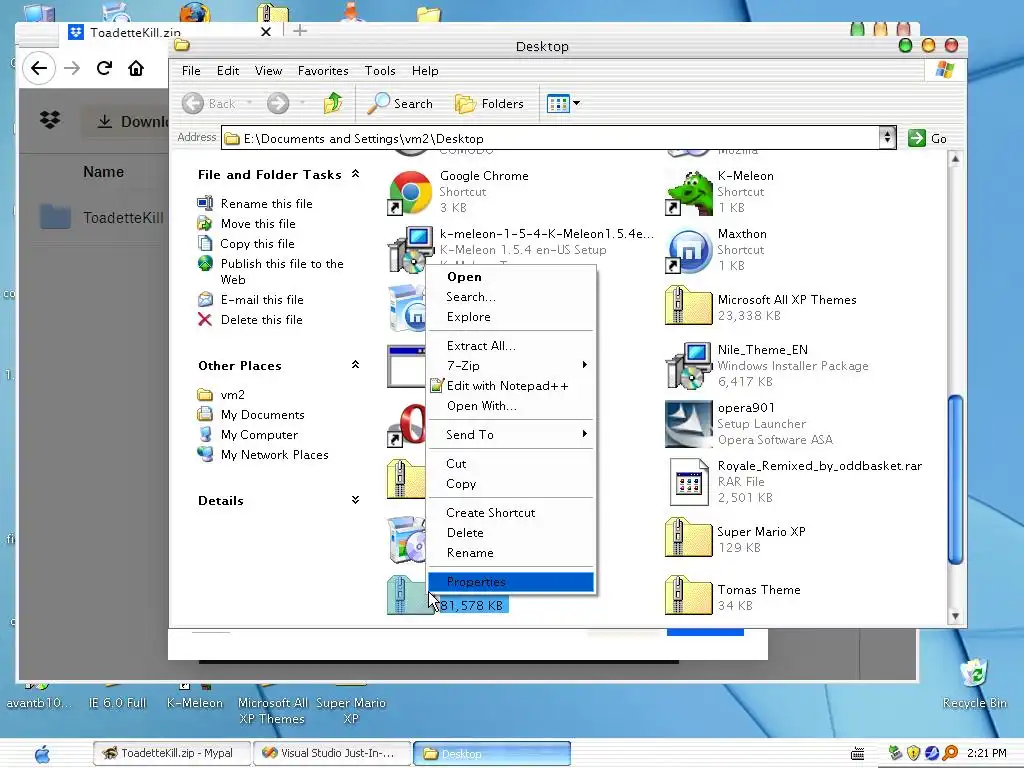The height and width of the screenshot is (768, 1024).
Task: Open the Edit menu
Action: tap(228, 71)
